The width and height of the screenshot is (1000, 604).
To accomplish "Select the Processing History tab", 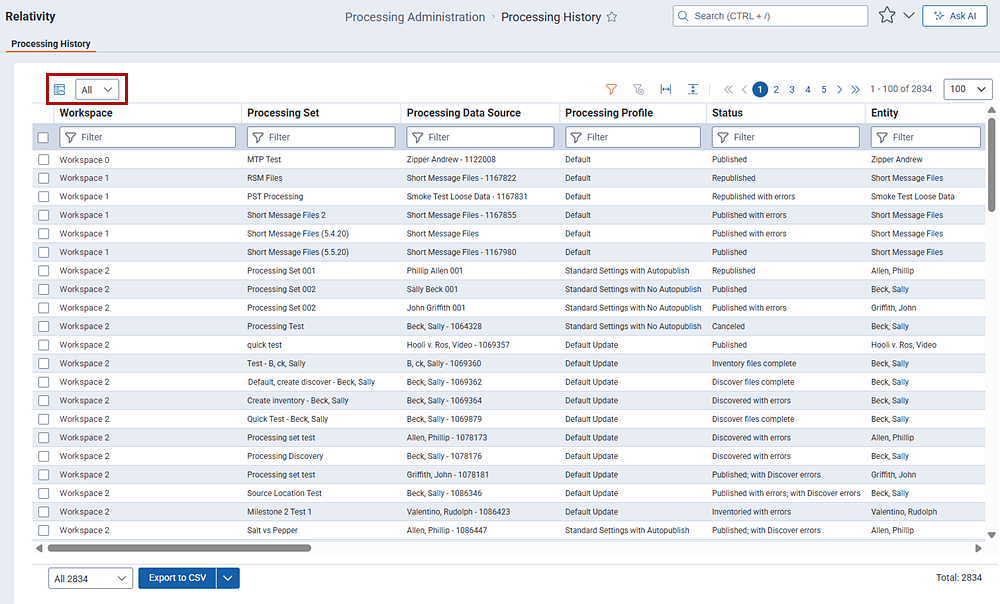I will click(x=50, y=43).
